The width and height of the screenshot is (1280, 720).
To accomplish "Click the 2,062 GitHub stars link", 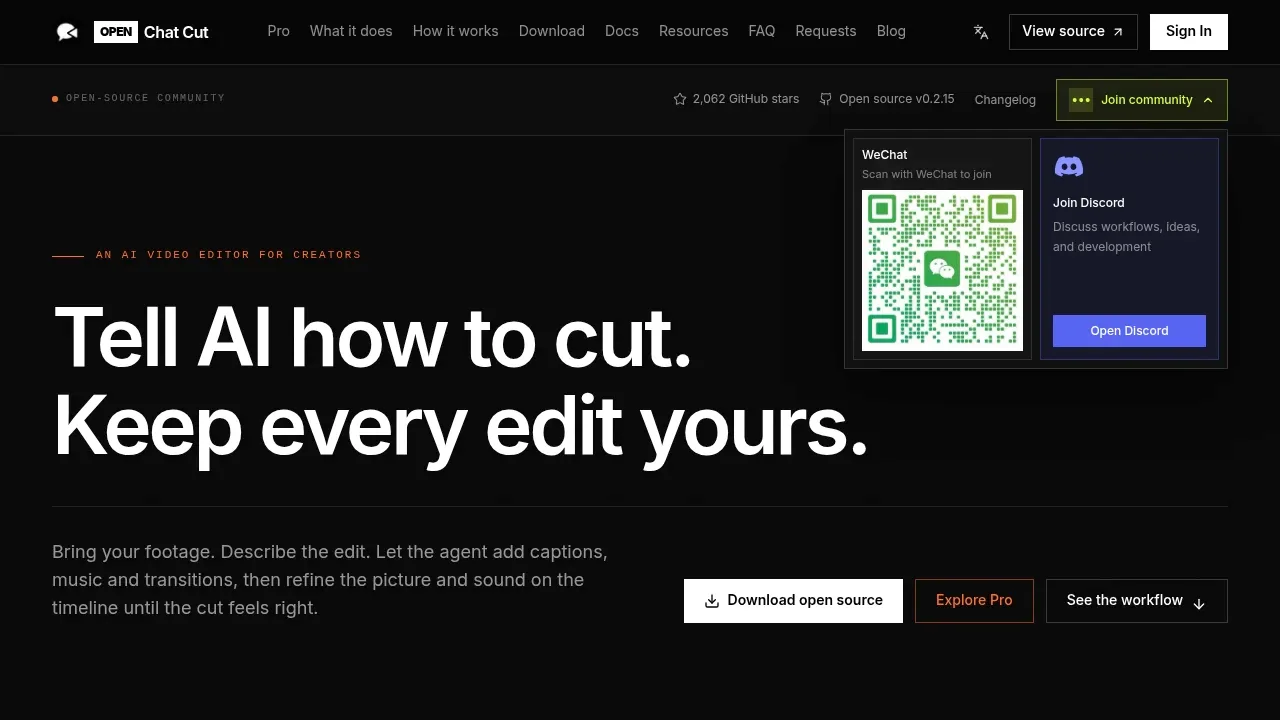I will click(x=736, y=99).
